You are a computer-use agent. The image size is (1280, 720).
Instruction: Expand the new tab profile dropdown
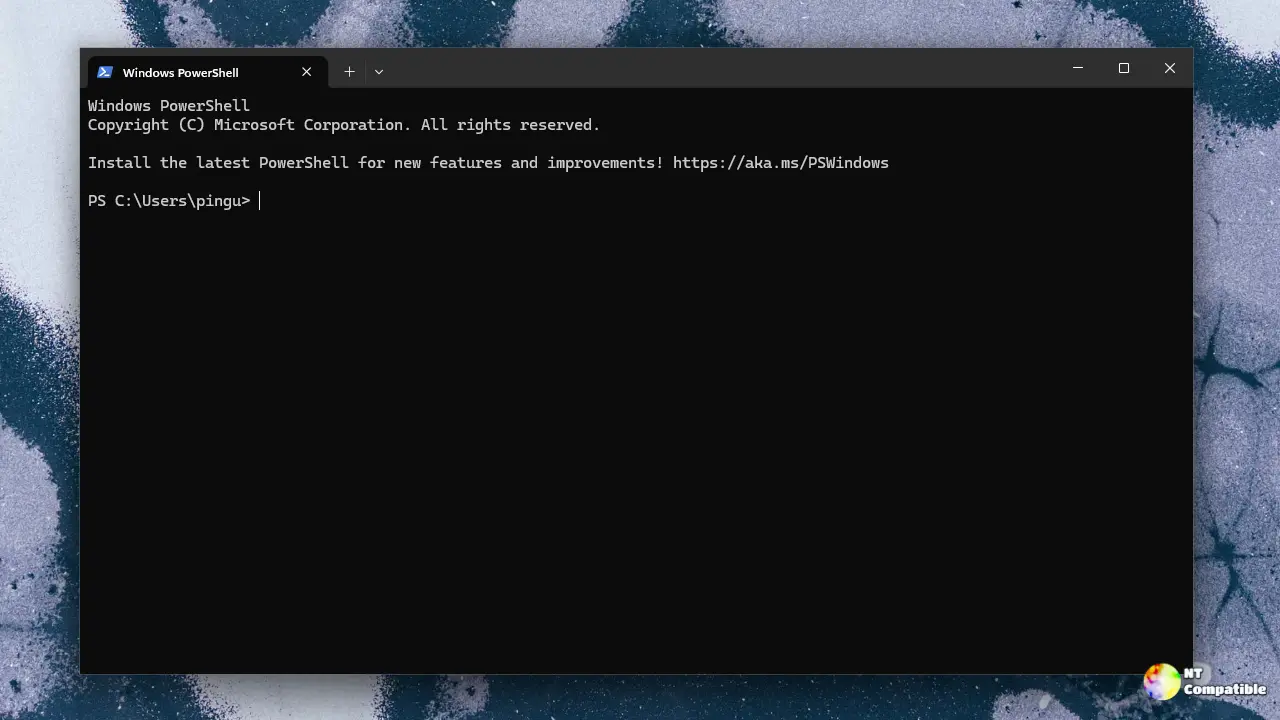tap(379, 72)
